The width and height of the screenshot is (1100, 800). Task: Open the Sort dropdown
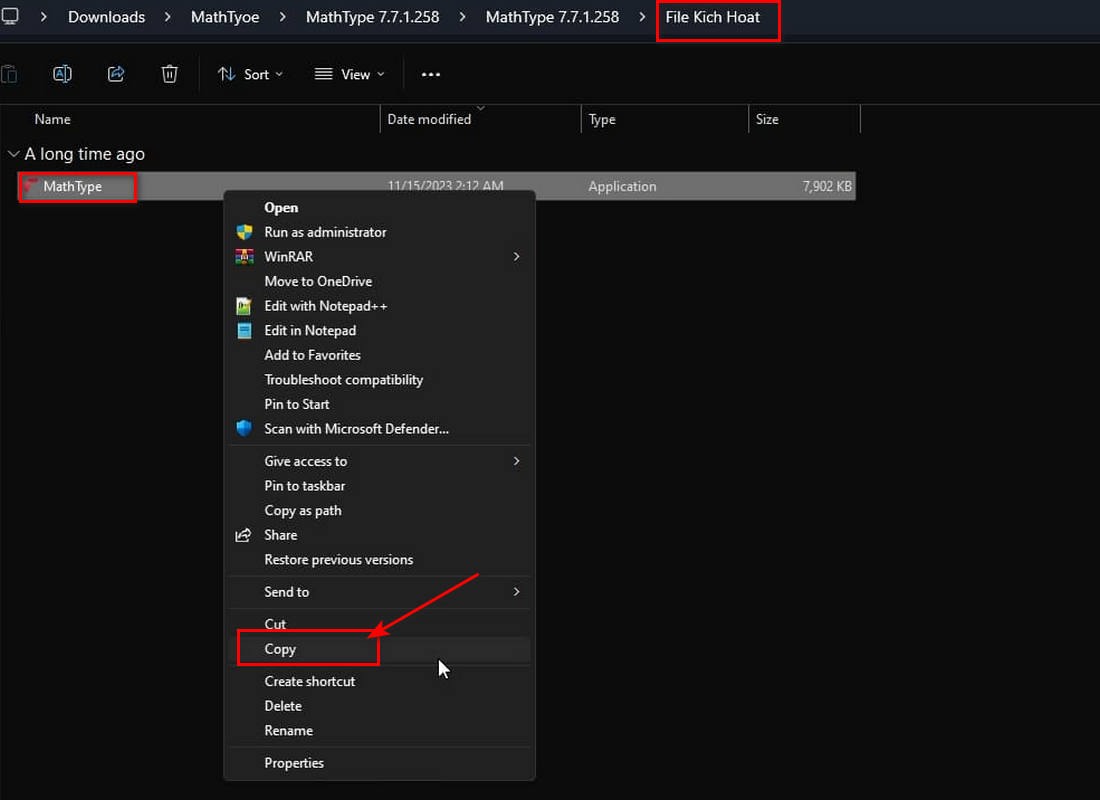(250, 74)
